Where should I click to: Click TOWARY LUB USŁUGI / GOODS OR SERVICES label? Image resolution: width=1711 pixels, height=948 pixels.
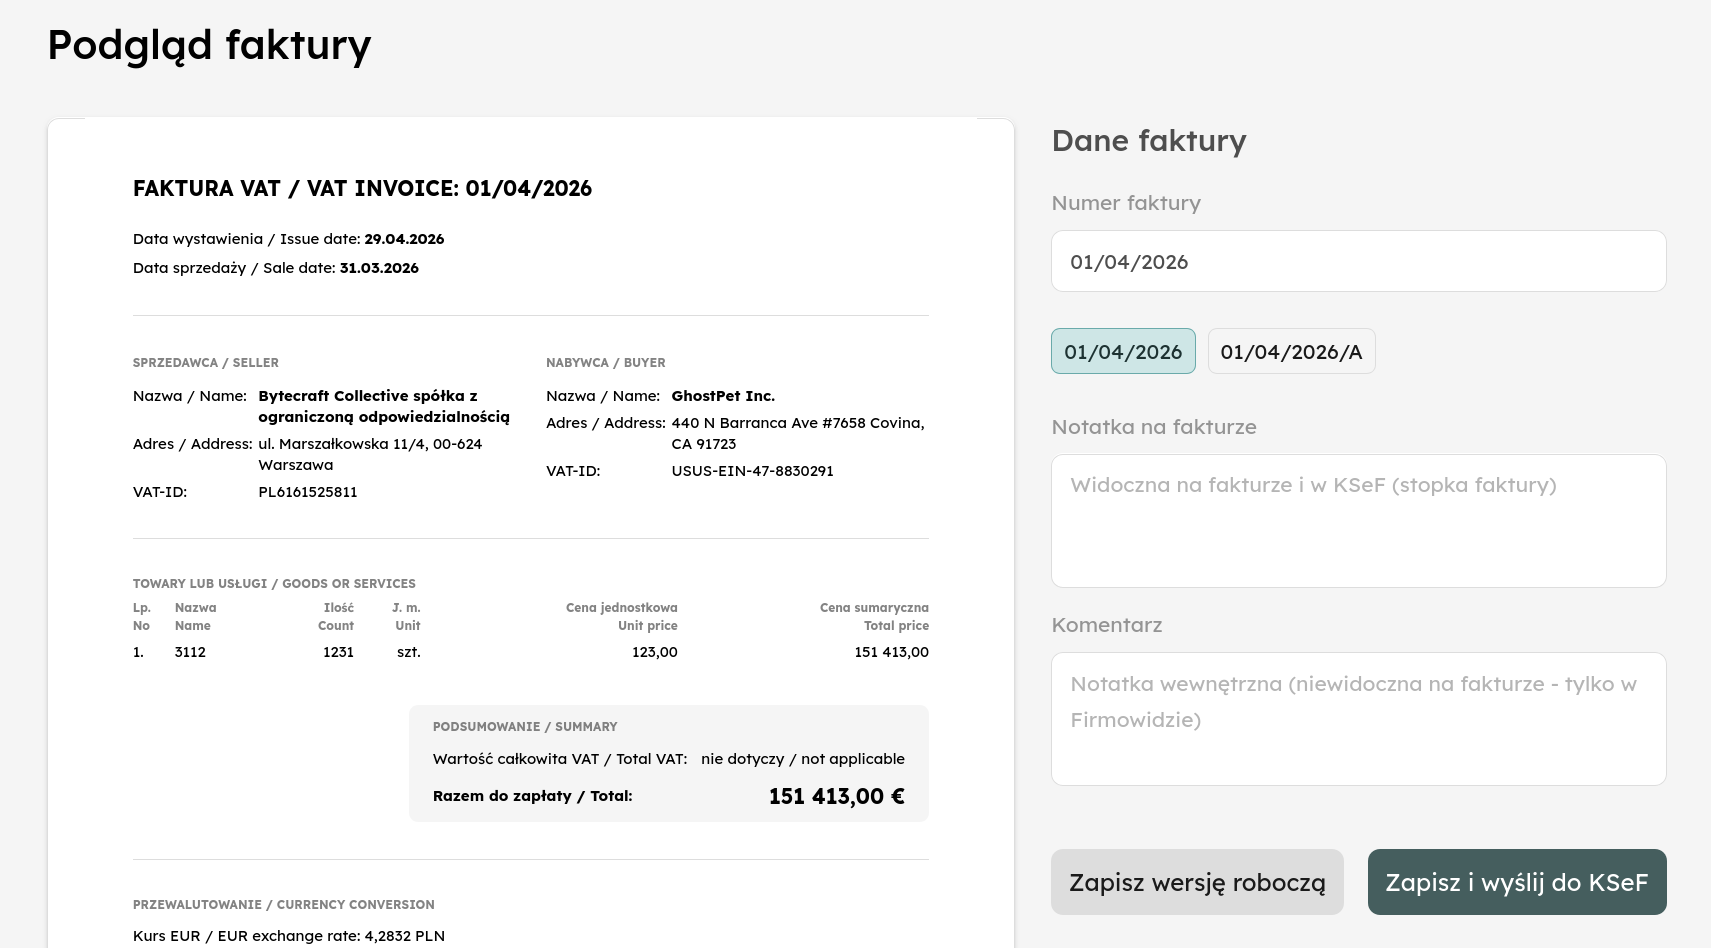point(274,583)
